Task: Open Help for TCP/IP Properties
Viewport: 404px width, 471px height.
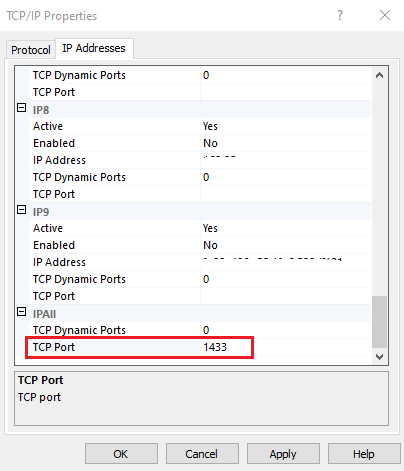Action: coord(364,454)
